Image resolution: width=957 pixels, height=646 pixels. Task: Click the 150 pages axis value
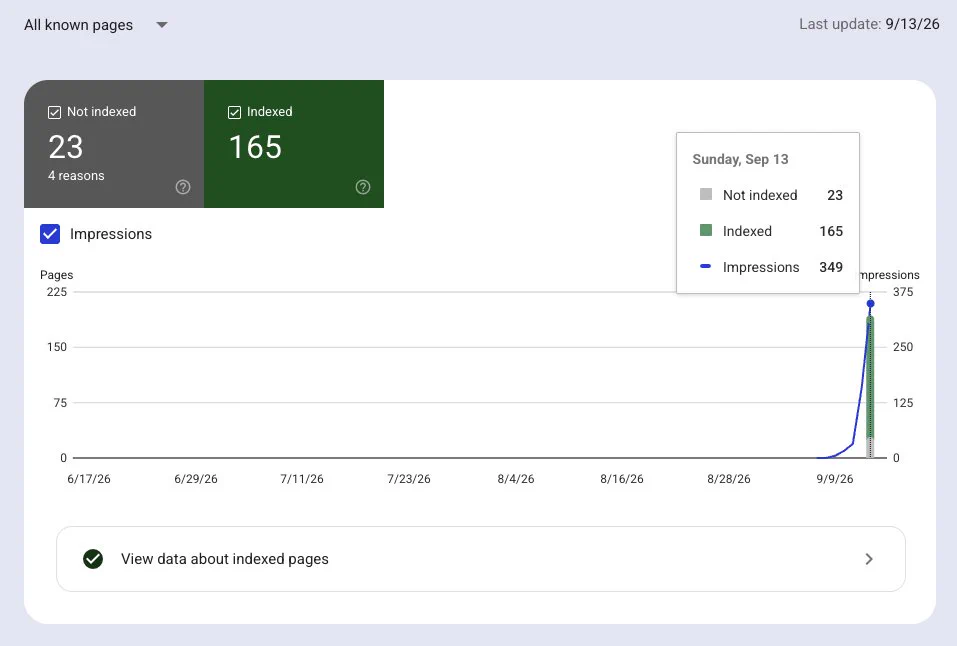click(57, 347)
